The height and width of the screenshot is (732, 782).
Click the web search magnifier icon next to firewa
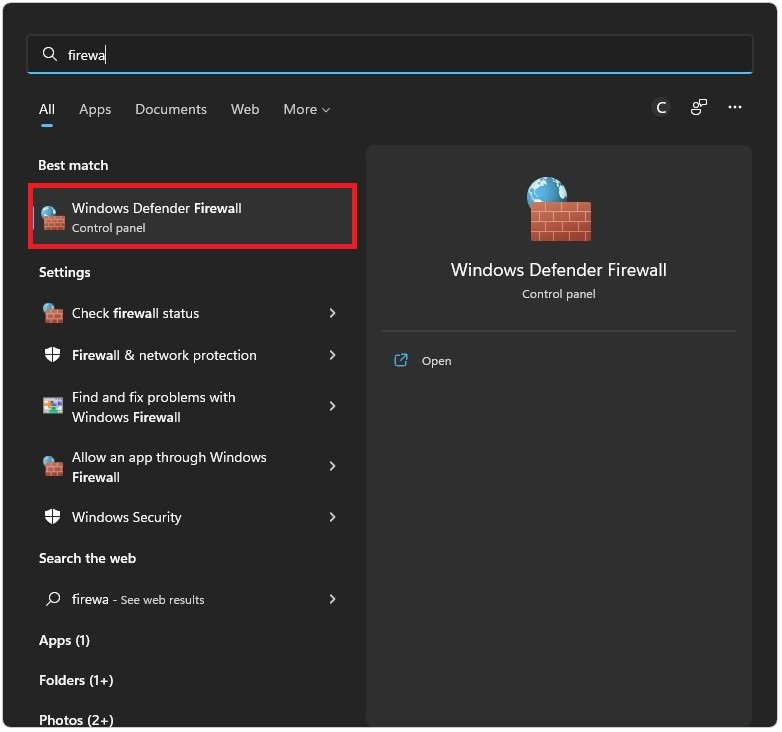tap(53, 599)
